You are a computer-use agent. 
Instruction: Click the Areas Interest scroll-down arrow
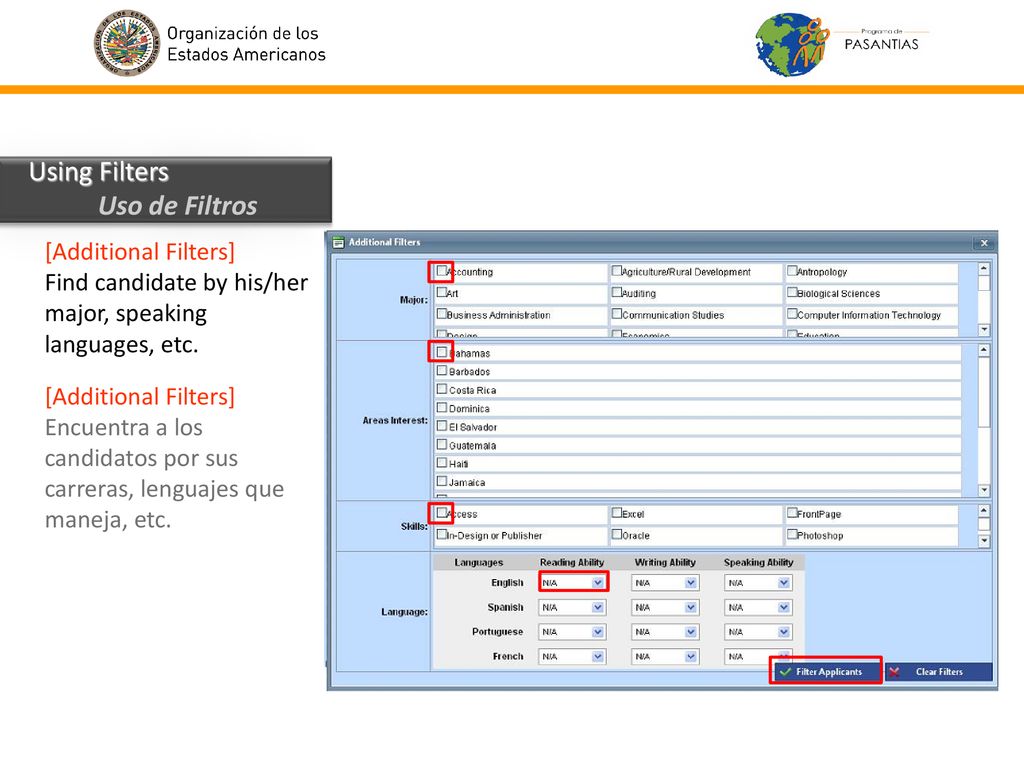click(x=984, y=490)
